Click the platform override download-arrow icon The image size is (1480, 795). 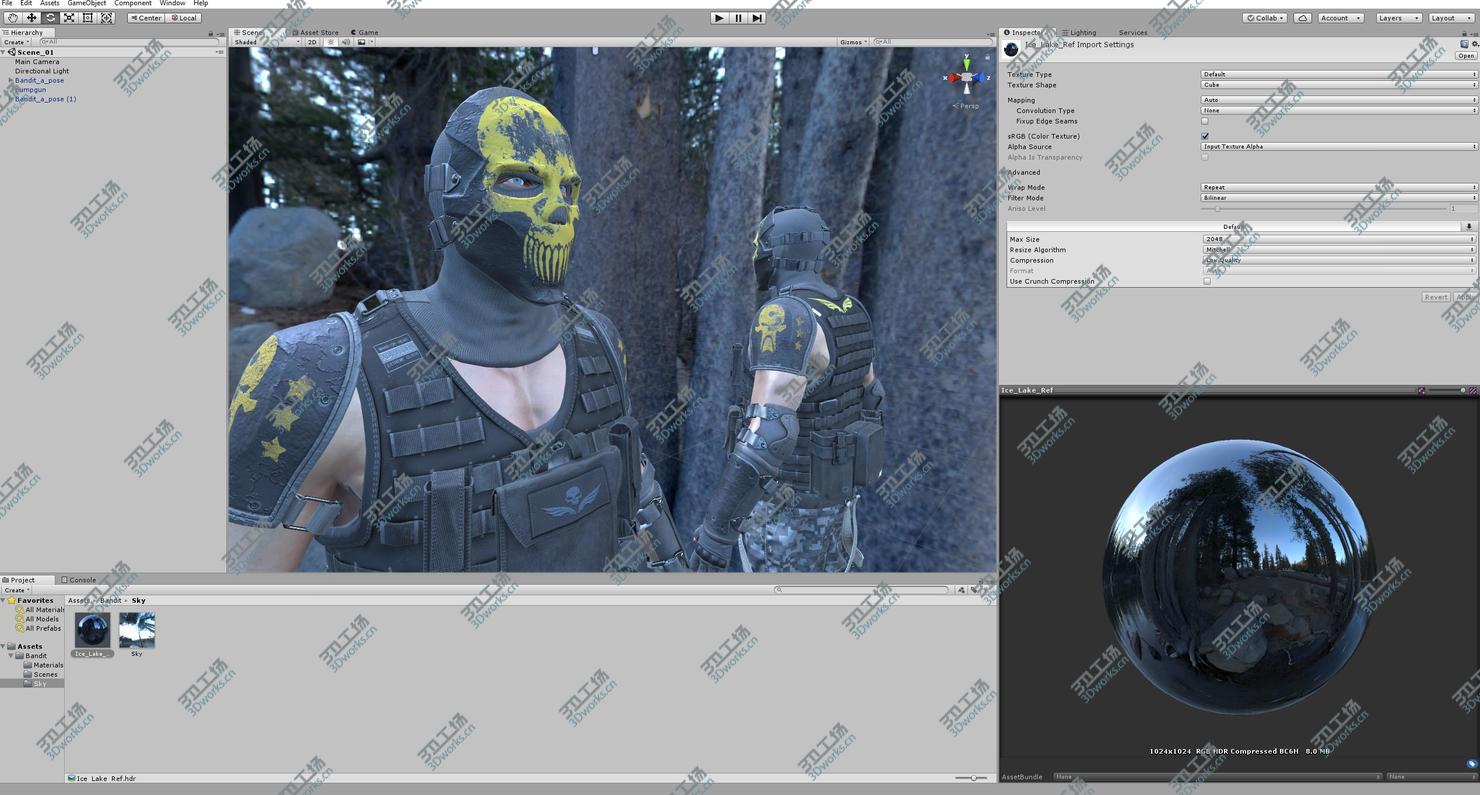pyautogui.click(x=1469, y=227)
